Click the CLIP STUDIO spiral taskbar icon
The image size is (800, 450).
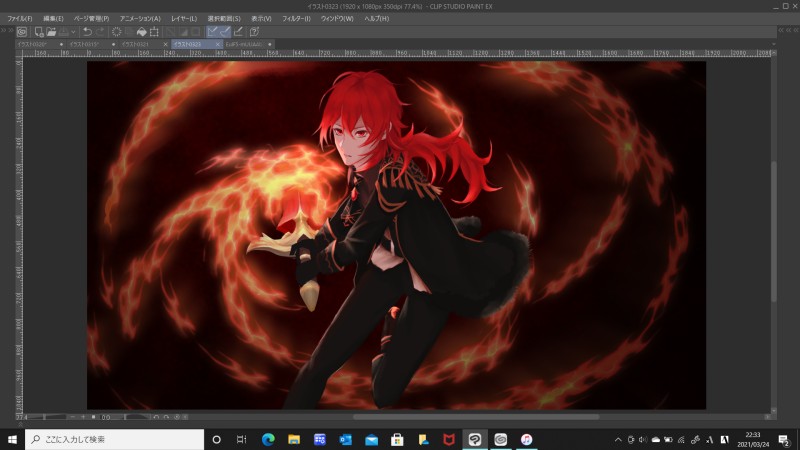pos(501,439)
